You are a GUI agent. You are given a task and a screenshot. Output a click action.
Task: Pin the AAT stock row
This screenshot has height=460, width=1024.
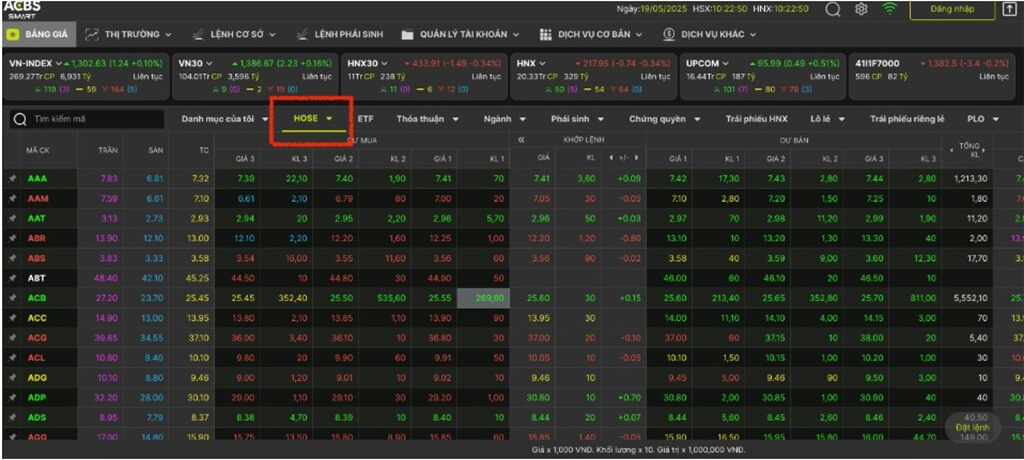tap(11, 218)
